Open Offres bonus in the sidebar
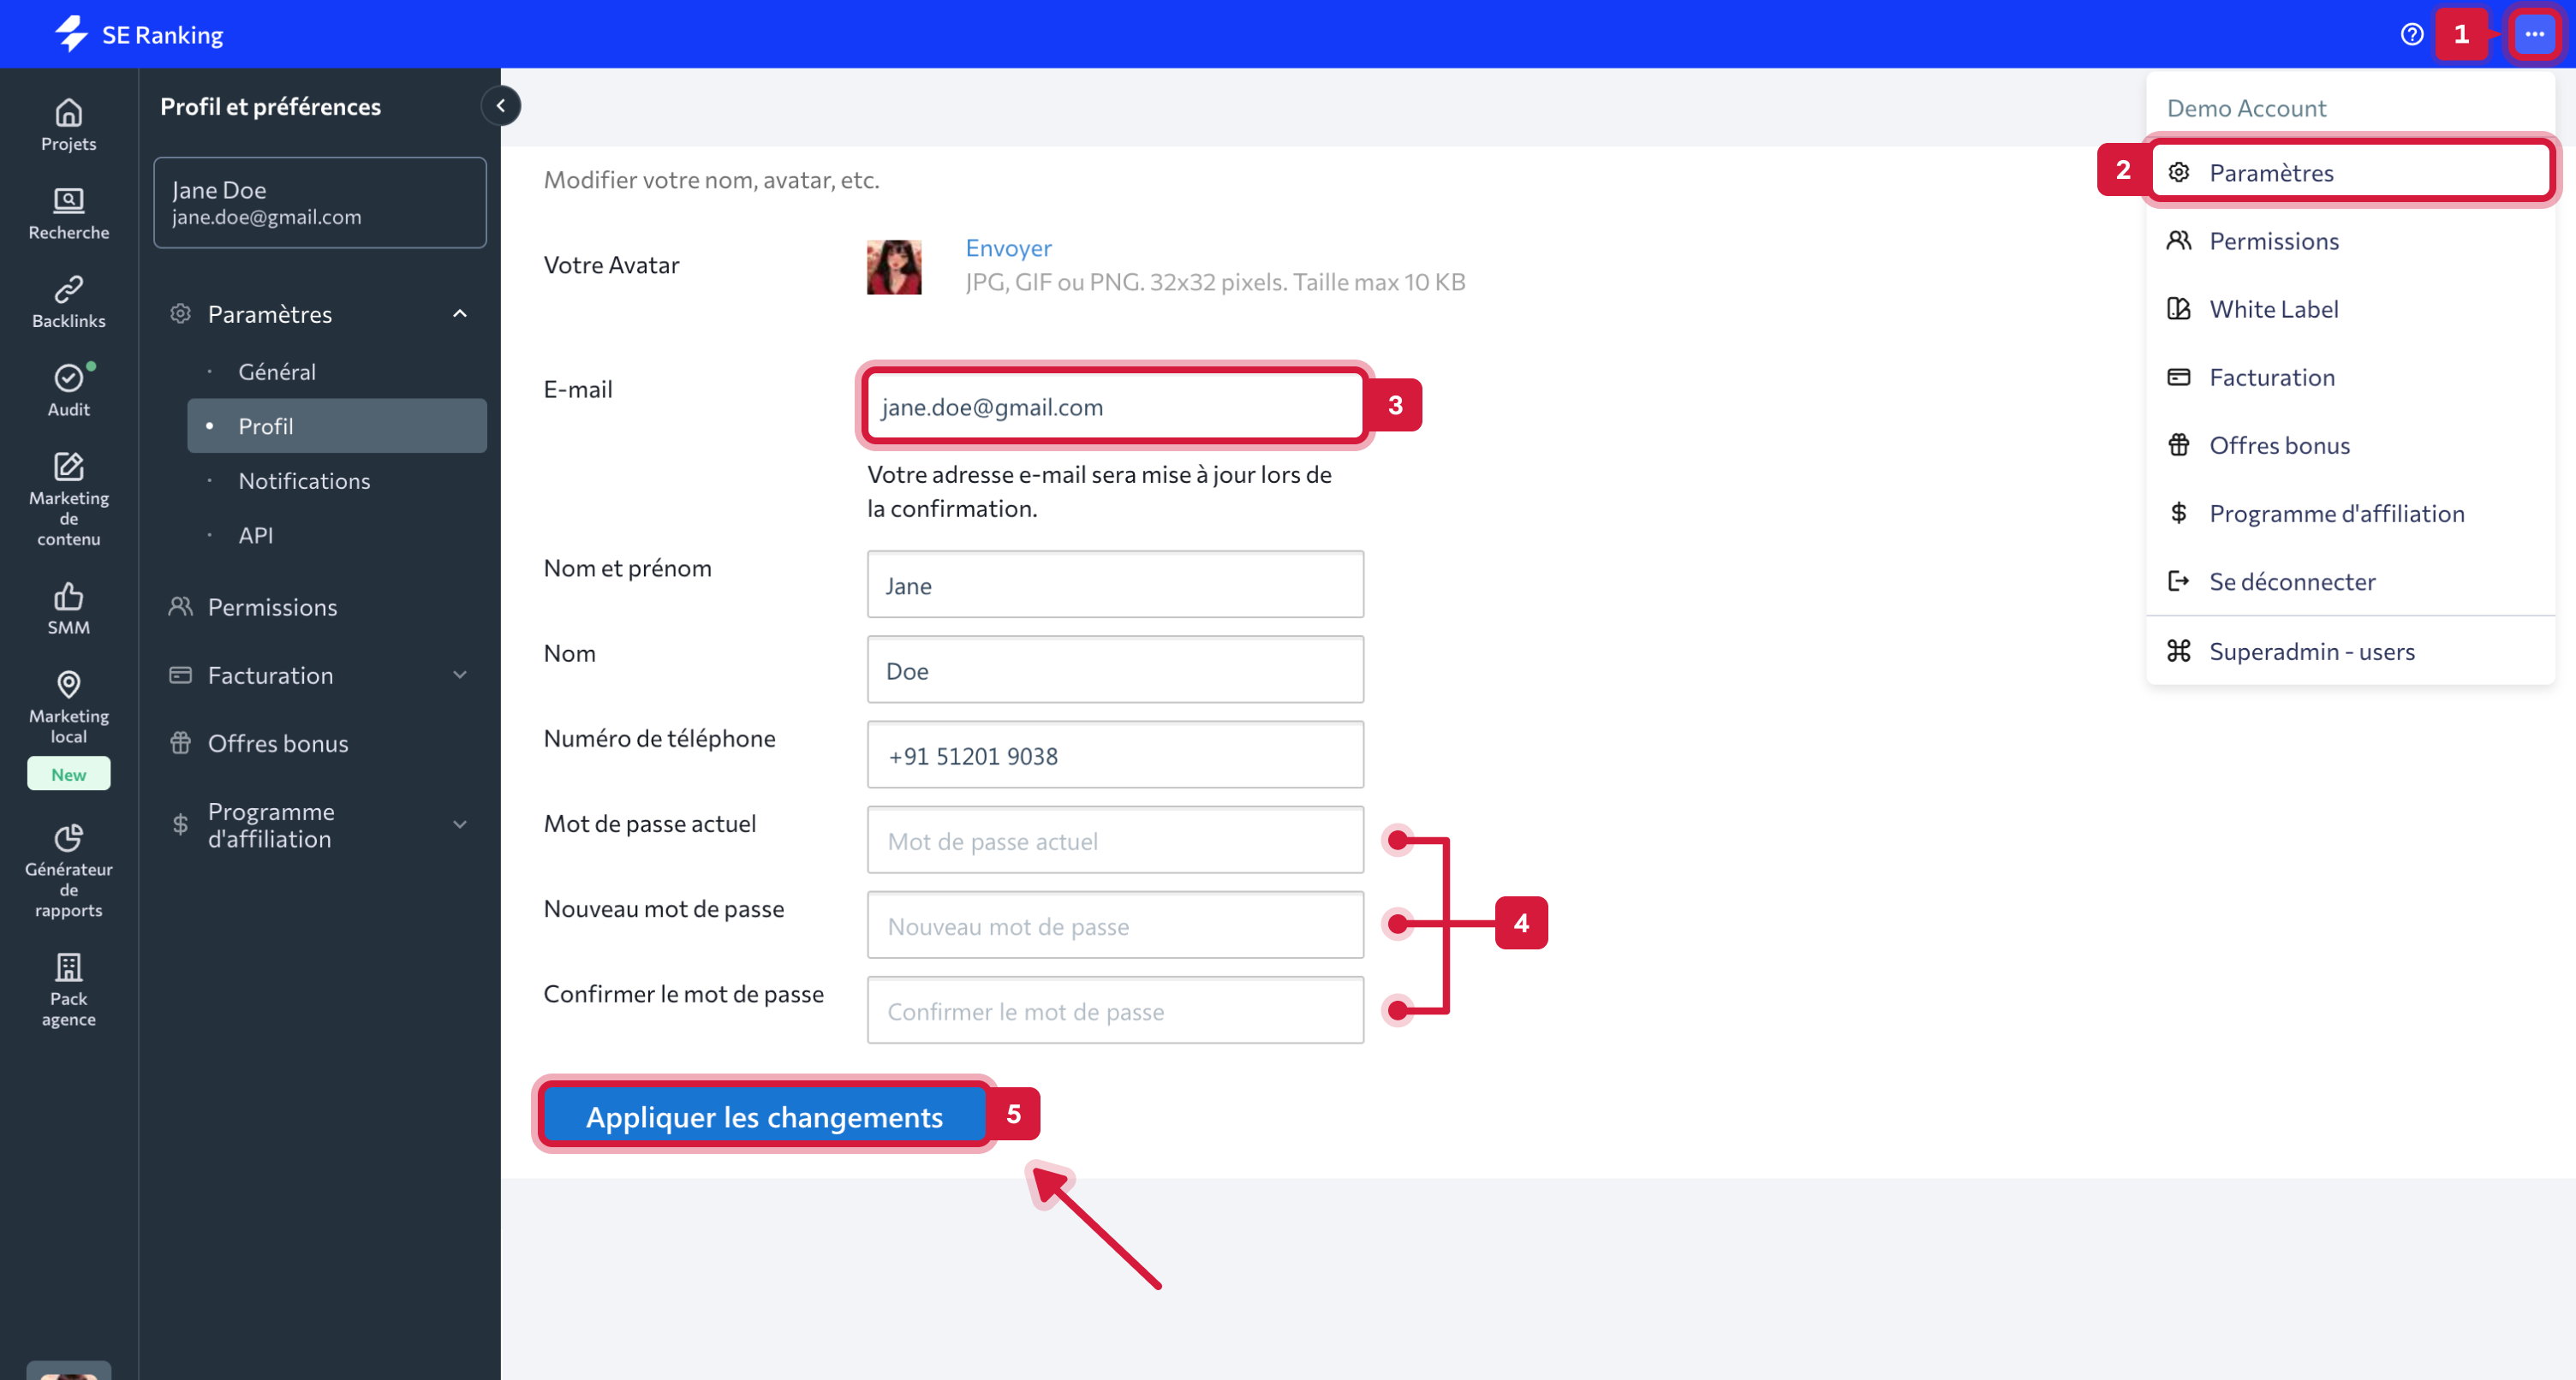 click(278, 743)
